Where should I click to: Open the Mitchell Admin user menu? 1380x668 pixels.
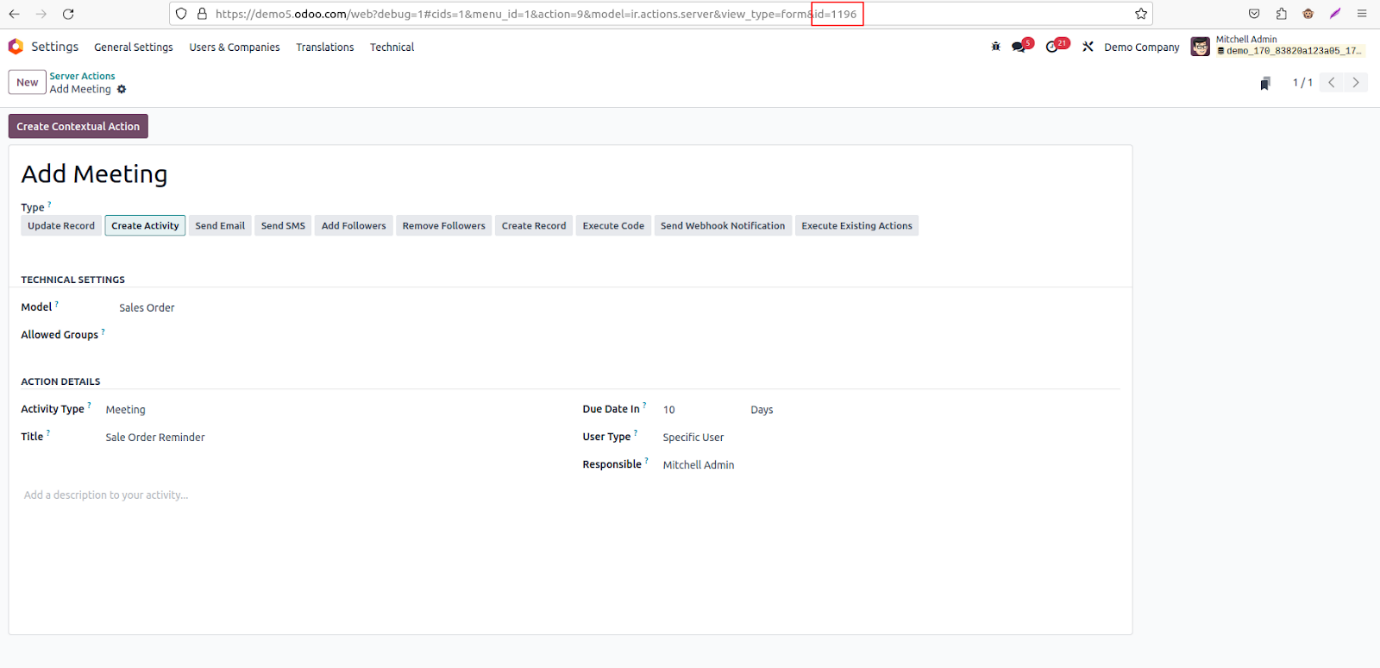(1278, 46)
